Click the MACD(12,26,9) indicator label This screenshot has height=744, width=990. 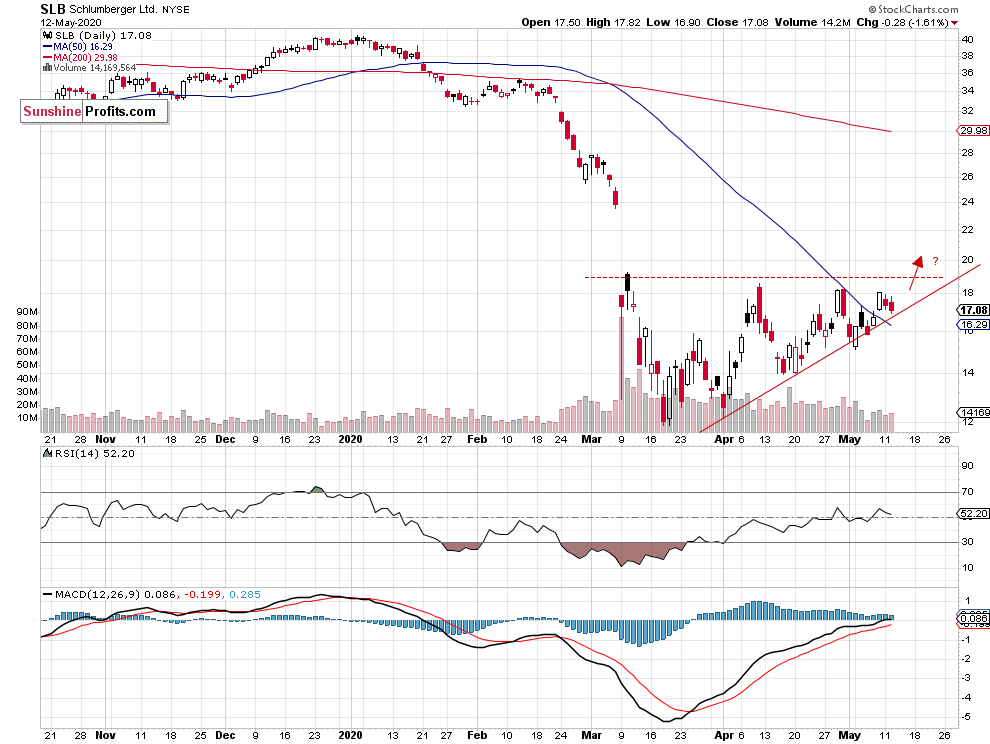coord(98,594)
